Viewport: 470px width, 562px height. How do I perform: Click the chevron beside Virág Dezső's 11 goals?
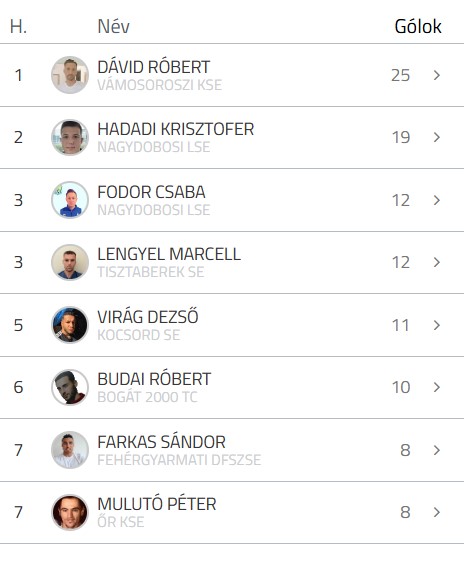437,325
